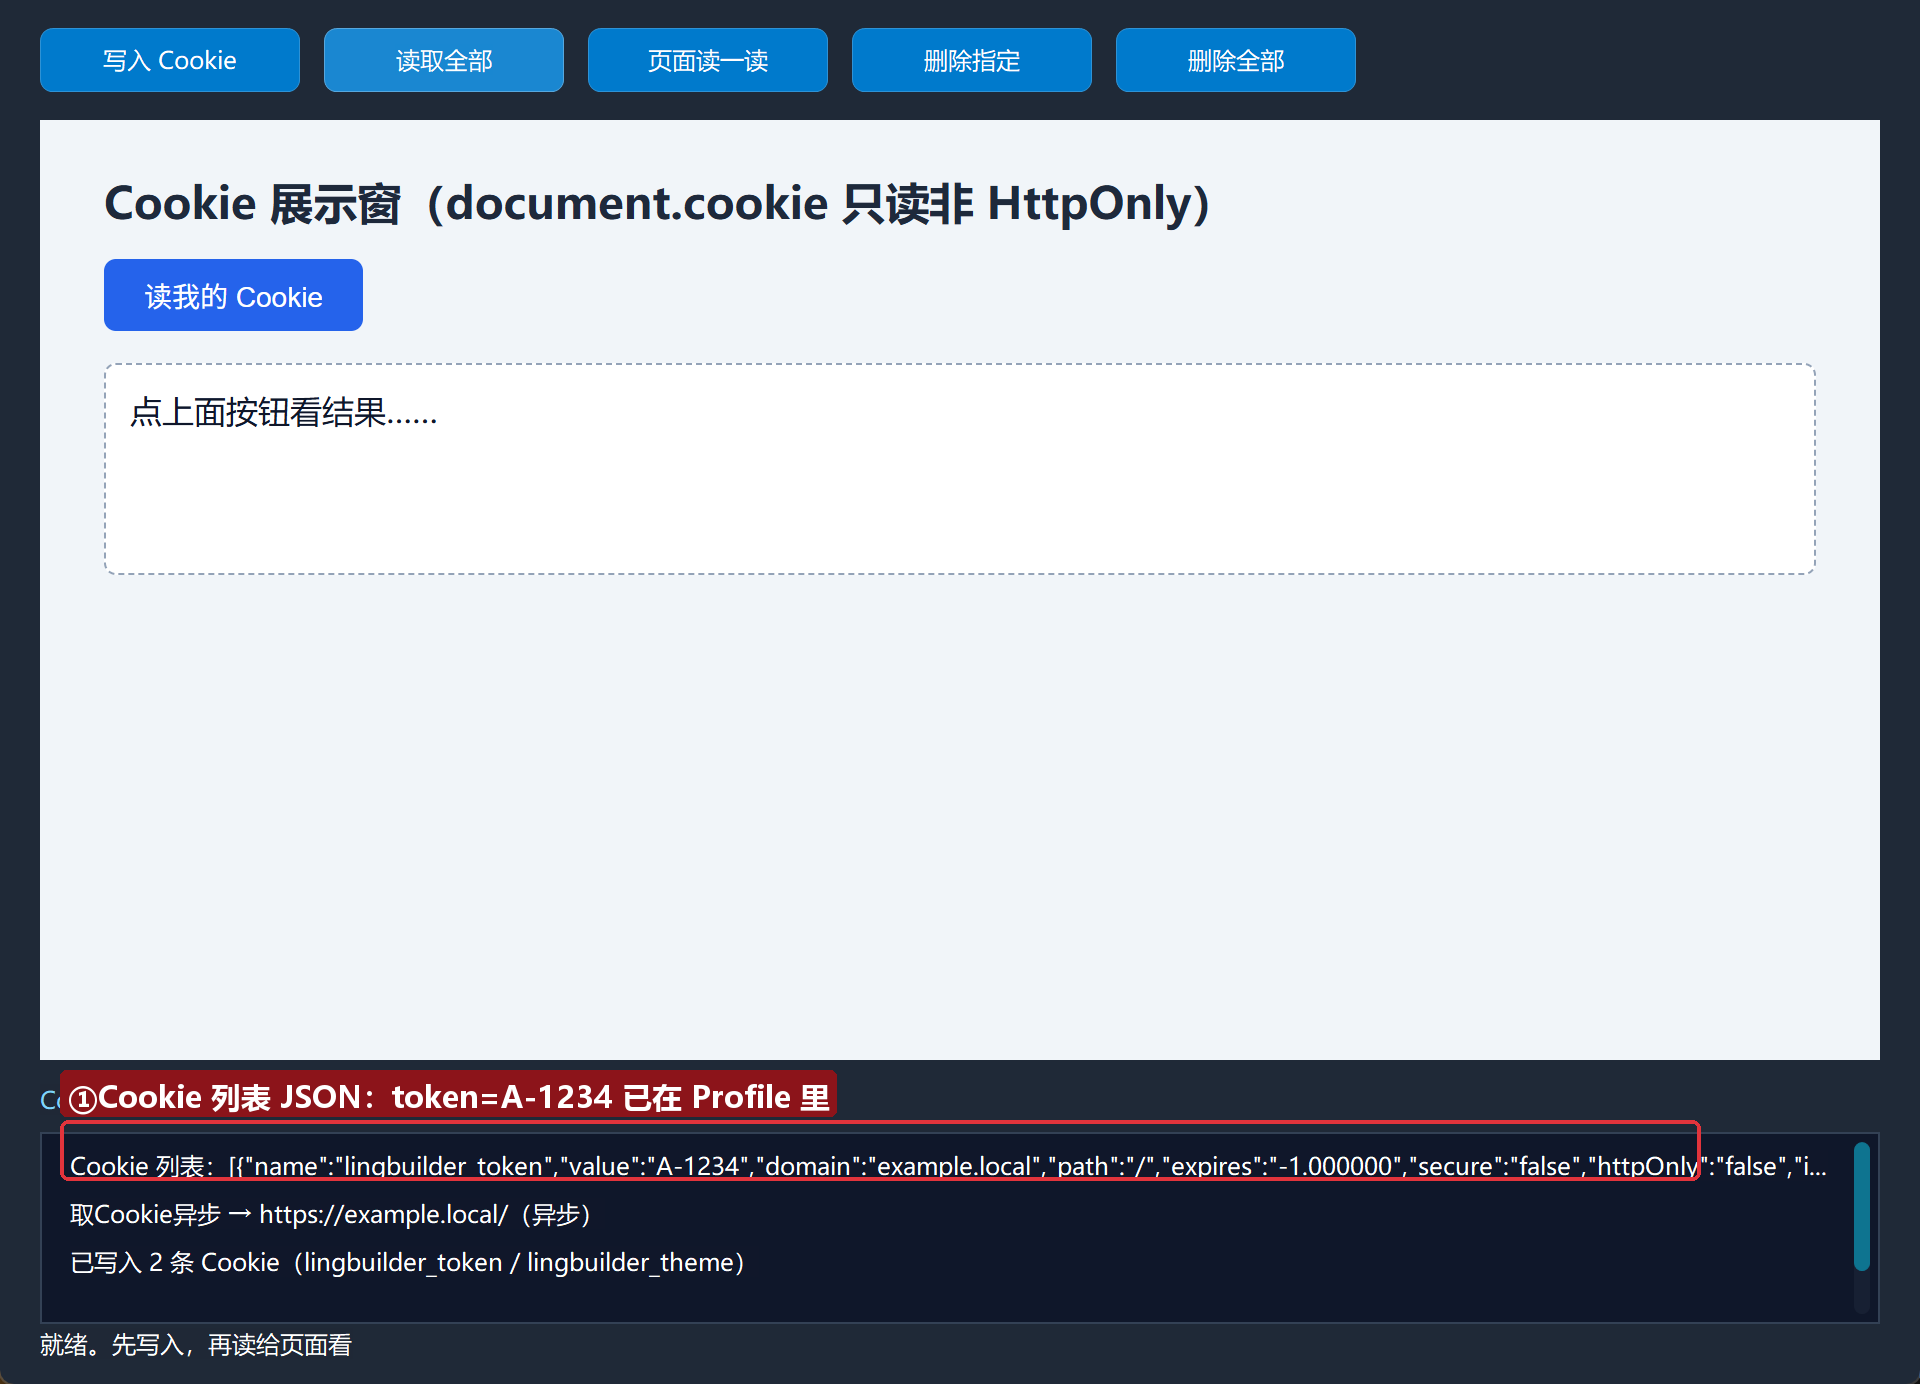Open 页面读一读 action
The image size is (1920, 1384).
point(708,60)
